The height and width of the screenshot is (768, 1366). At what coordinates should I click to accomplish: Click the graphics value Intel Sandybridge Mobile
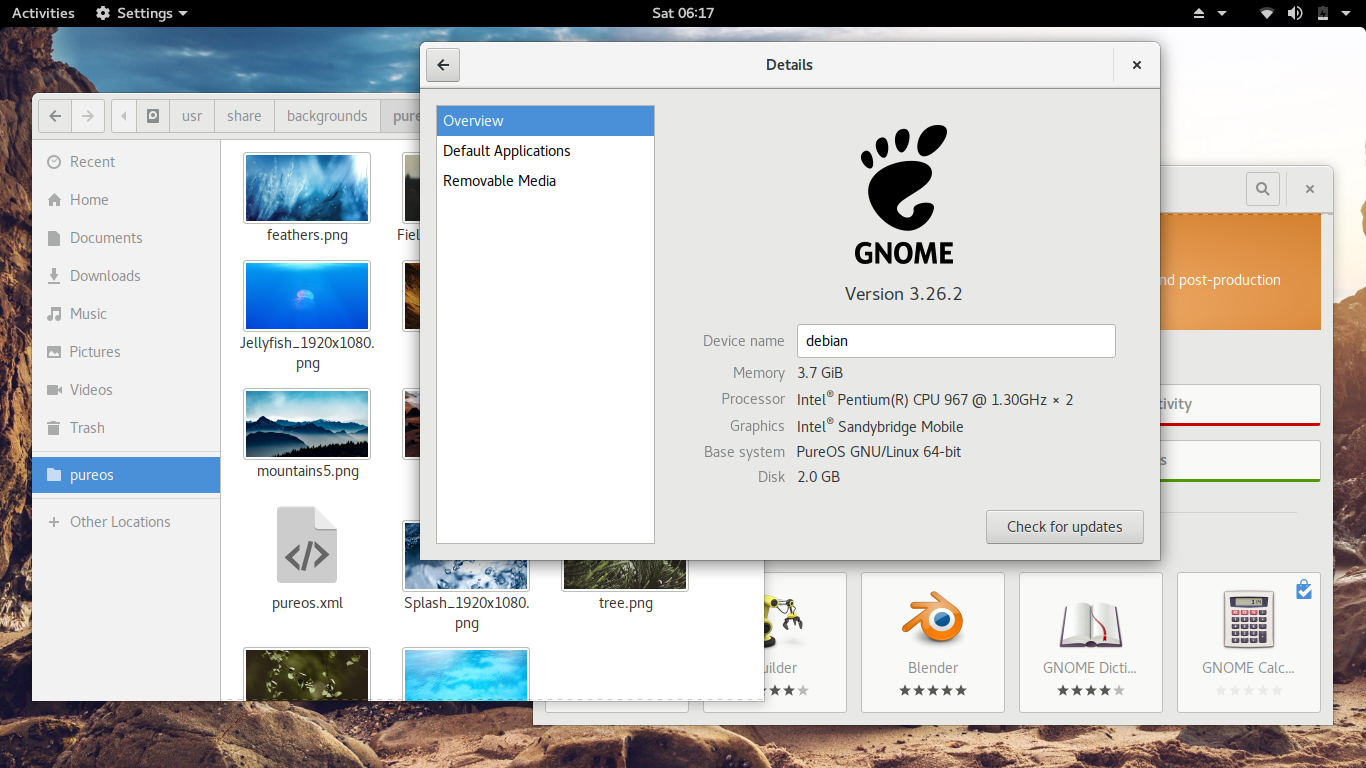880,426
